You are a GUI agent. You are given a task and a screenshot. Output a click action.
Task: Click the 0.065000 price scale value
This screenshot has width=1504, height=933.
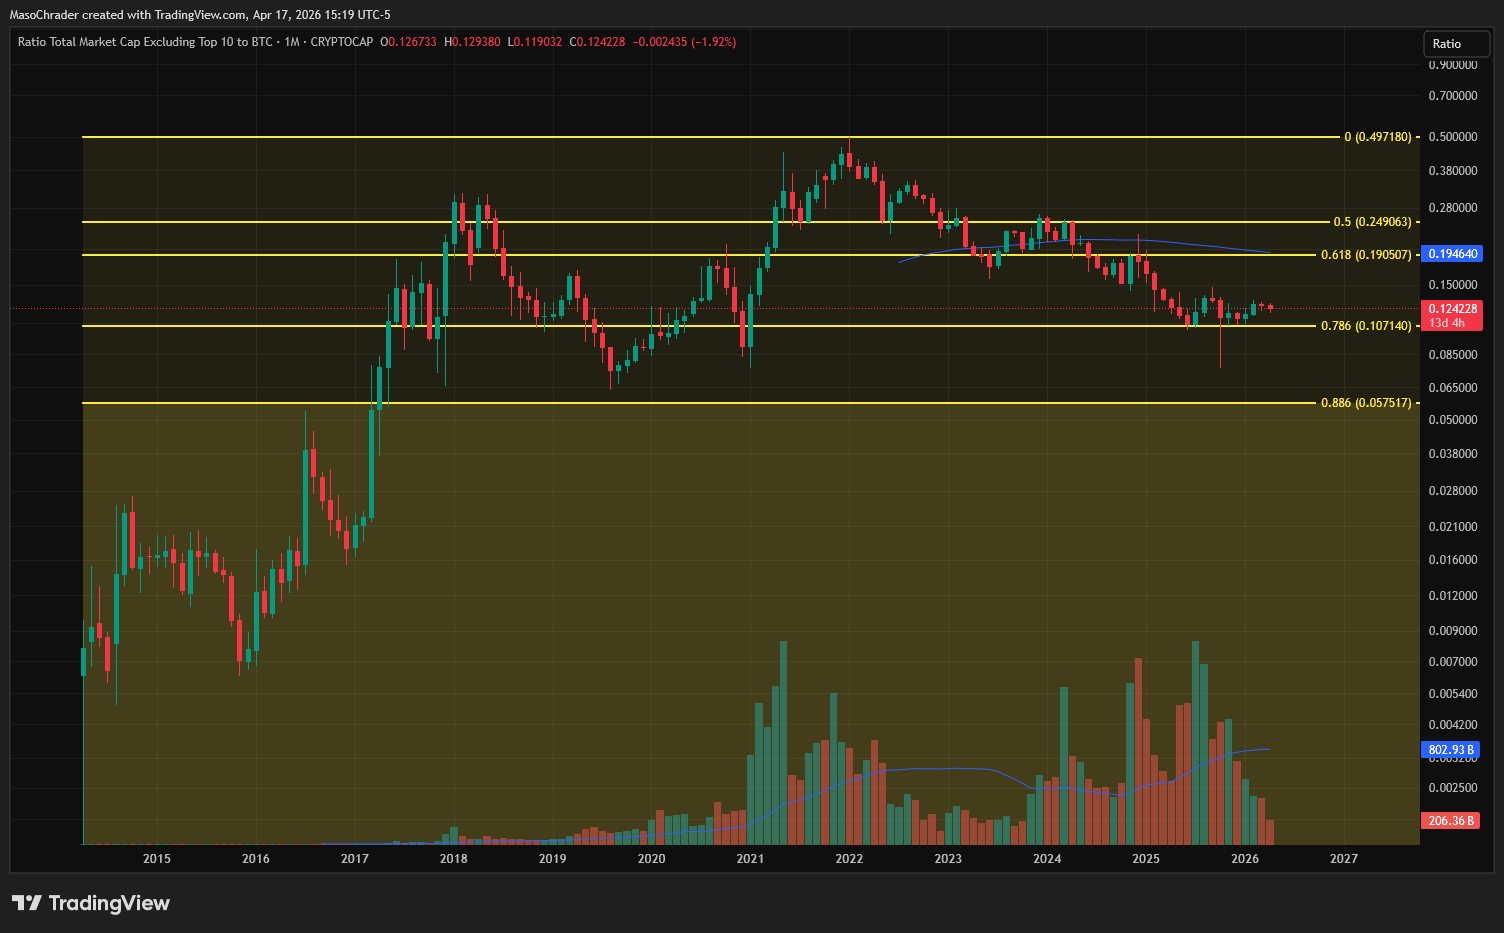click(1453, 388)
